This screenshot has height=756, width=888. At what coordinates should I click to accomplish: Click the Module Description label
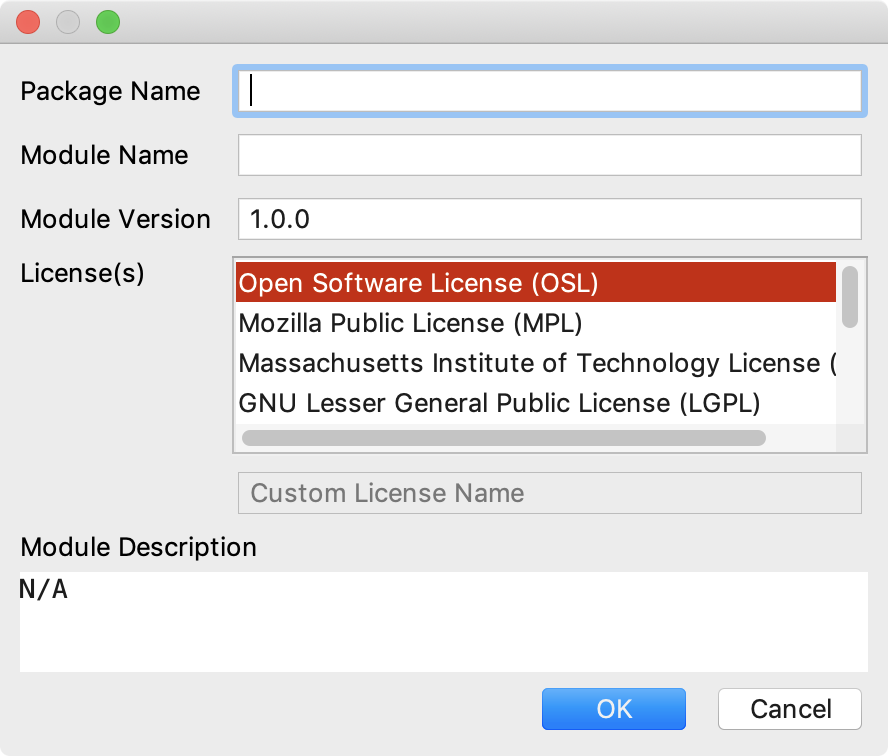tap(139, 548)
